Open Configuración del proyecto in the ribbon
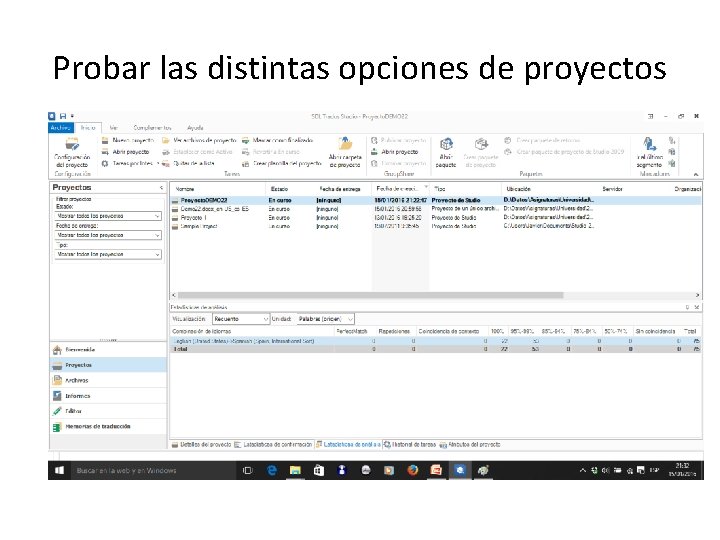The height and width of the screenshot is (540, 720). (71, 153)
